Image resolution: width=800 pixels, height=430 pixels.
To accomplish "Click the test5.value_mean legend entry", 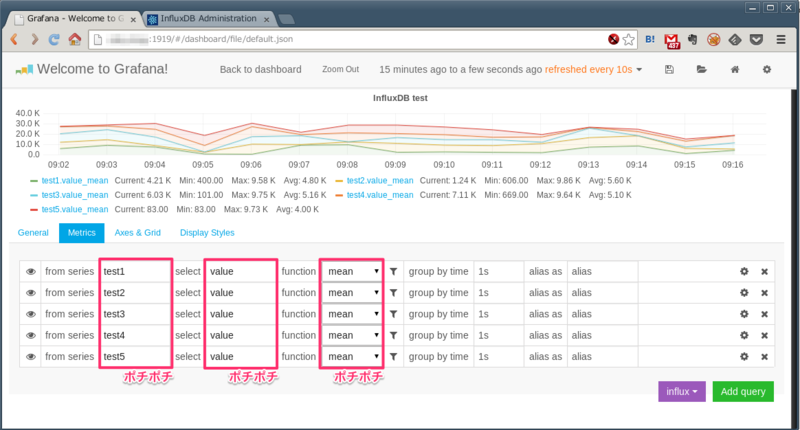I will coord(74,209).
